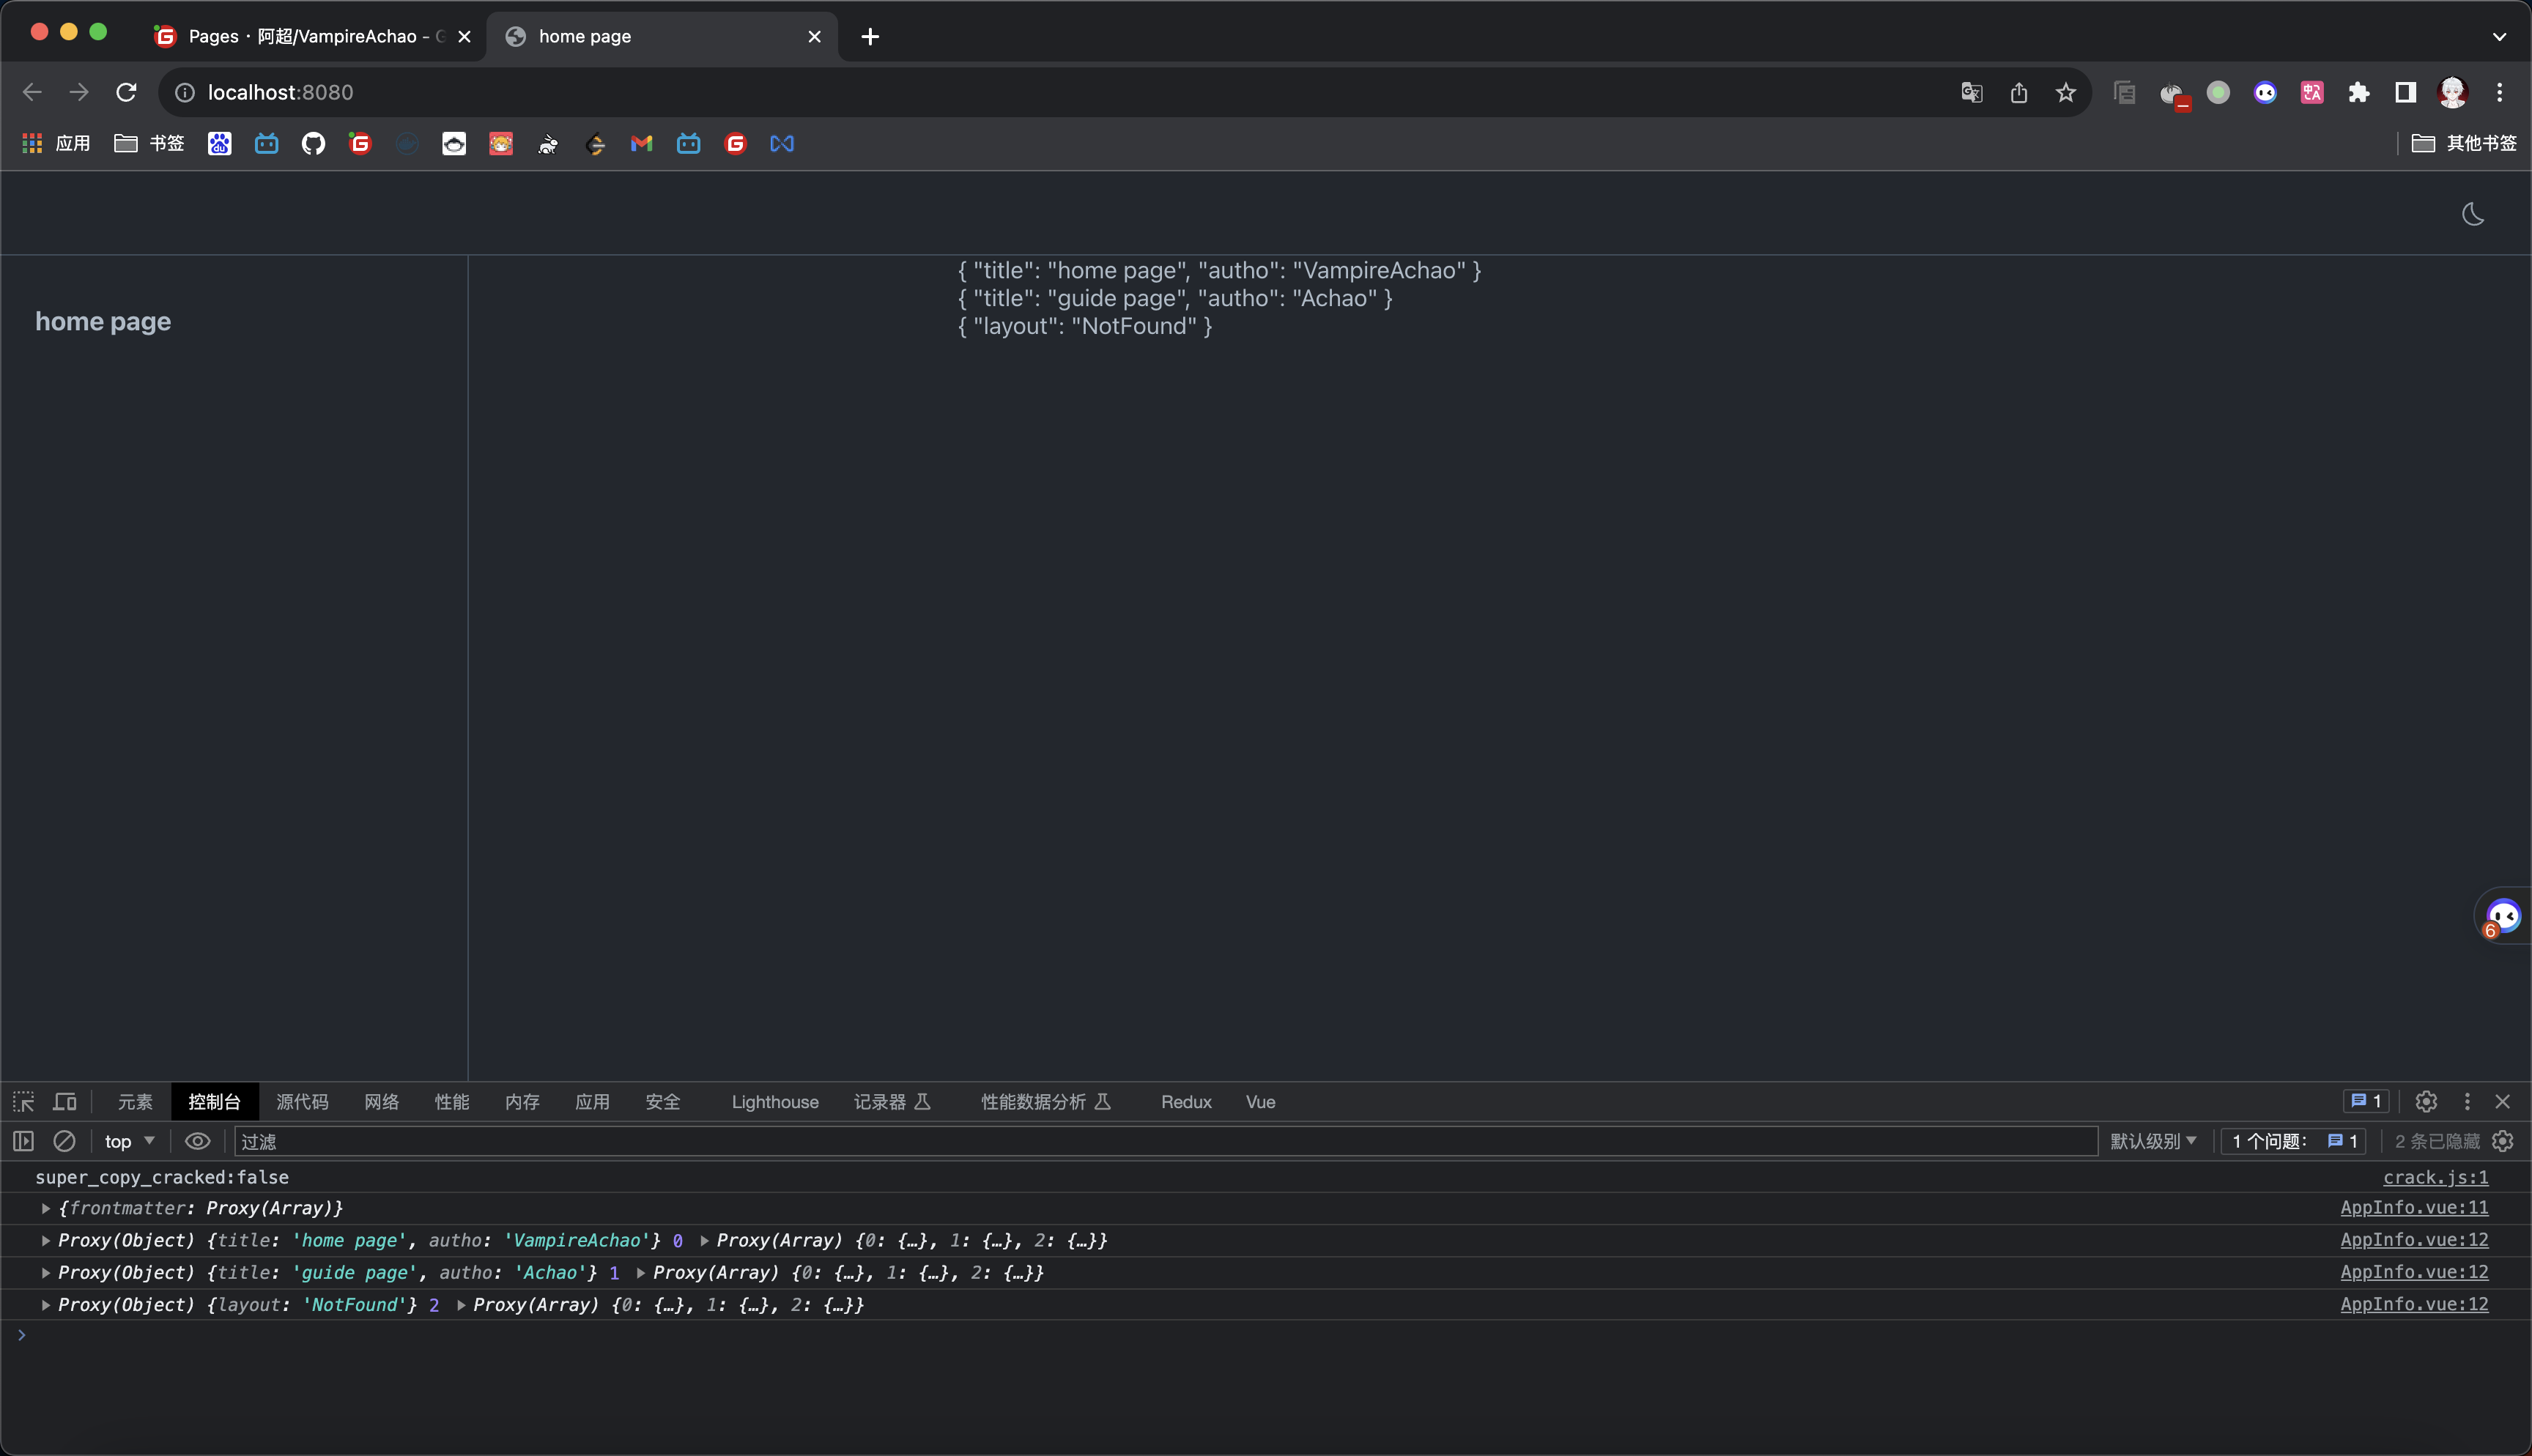Open the top context dropdown

click(x=129, y=1141)
